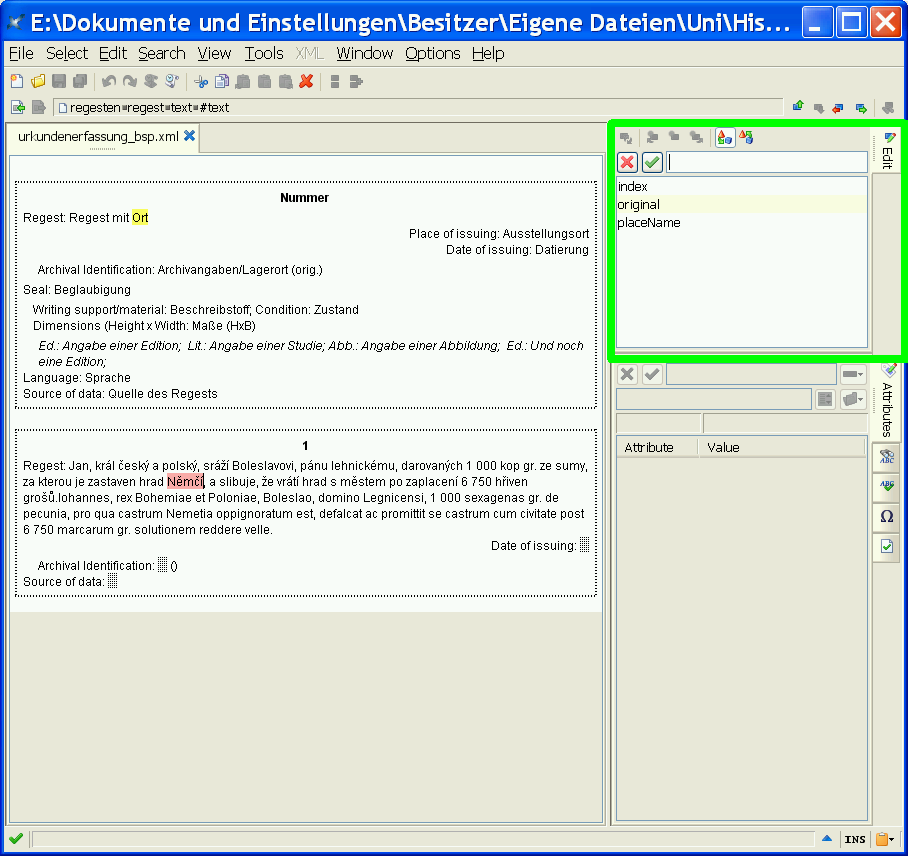The height and width of the screenshot is (856, 908).
Task: Switch to the Edit side tab
Action: [887, 151]
